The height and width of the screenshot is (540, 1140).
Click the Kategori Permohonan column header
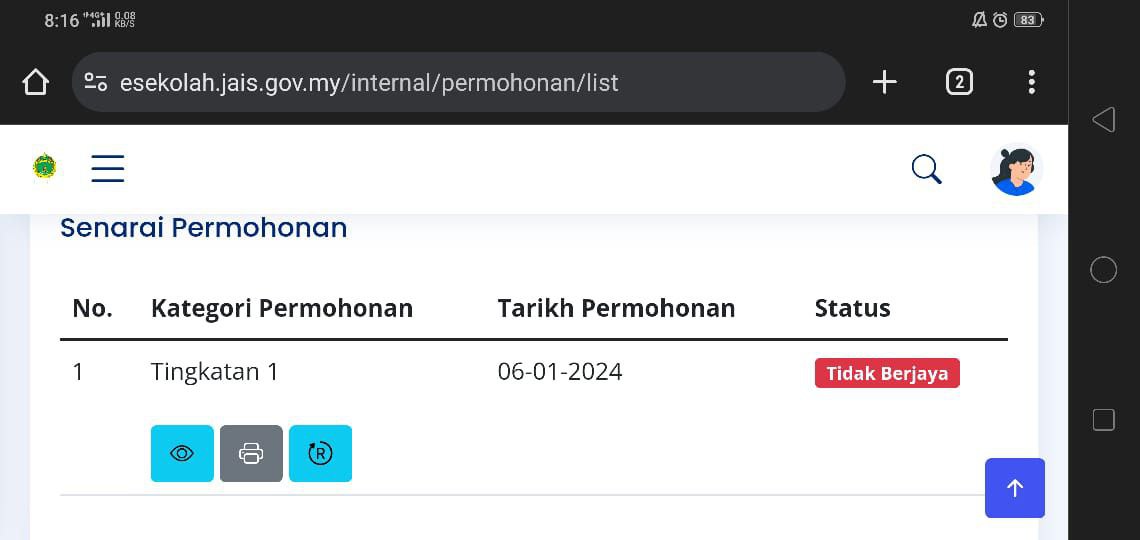tap(282, 308)
